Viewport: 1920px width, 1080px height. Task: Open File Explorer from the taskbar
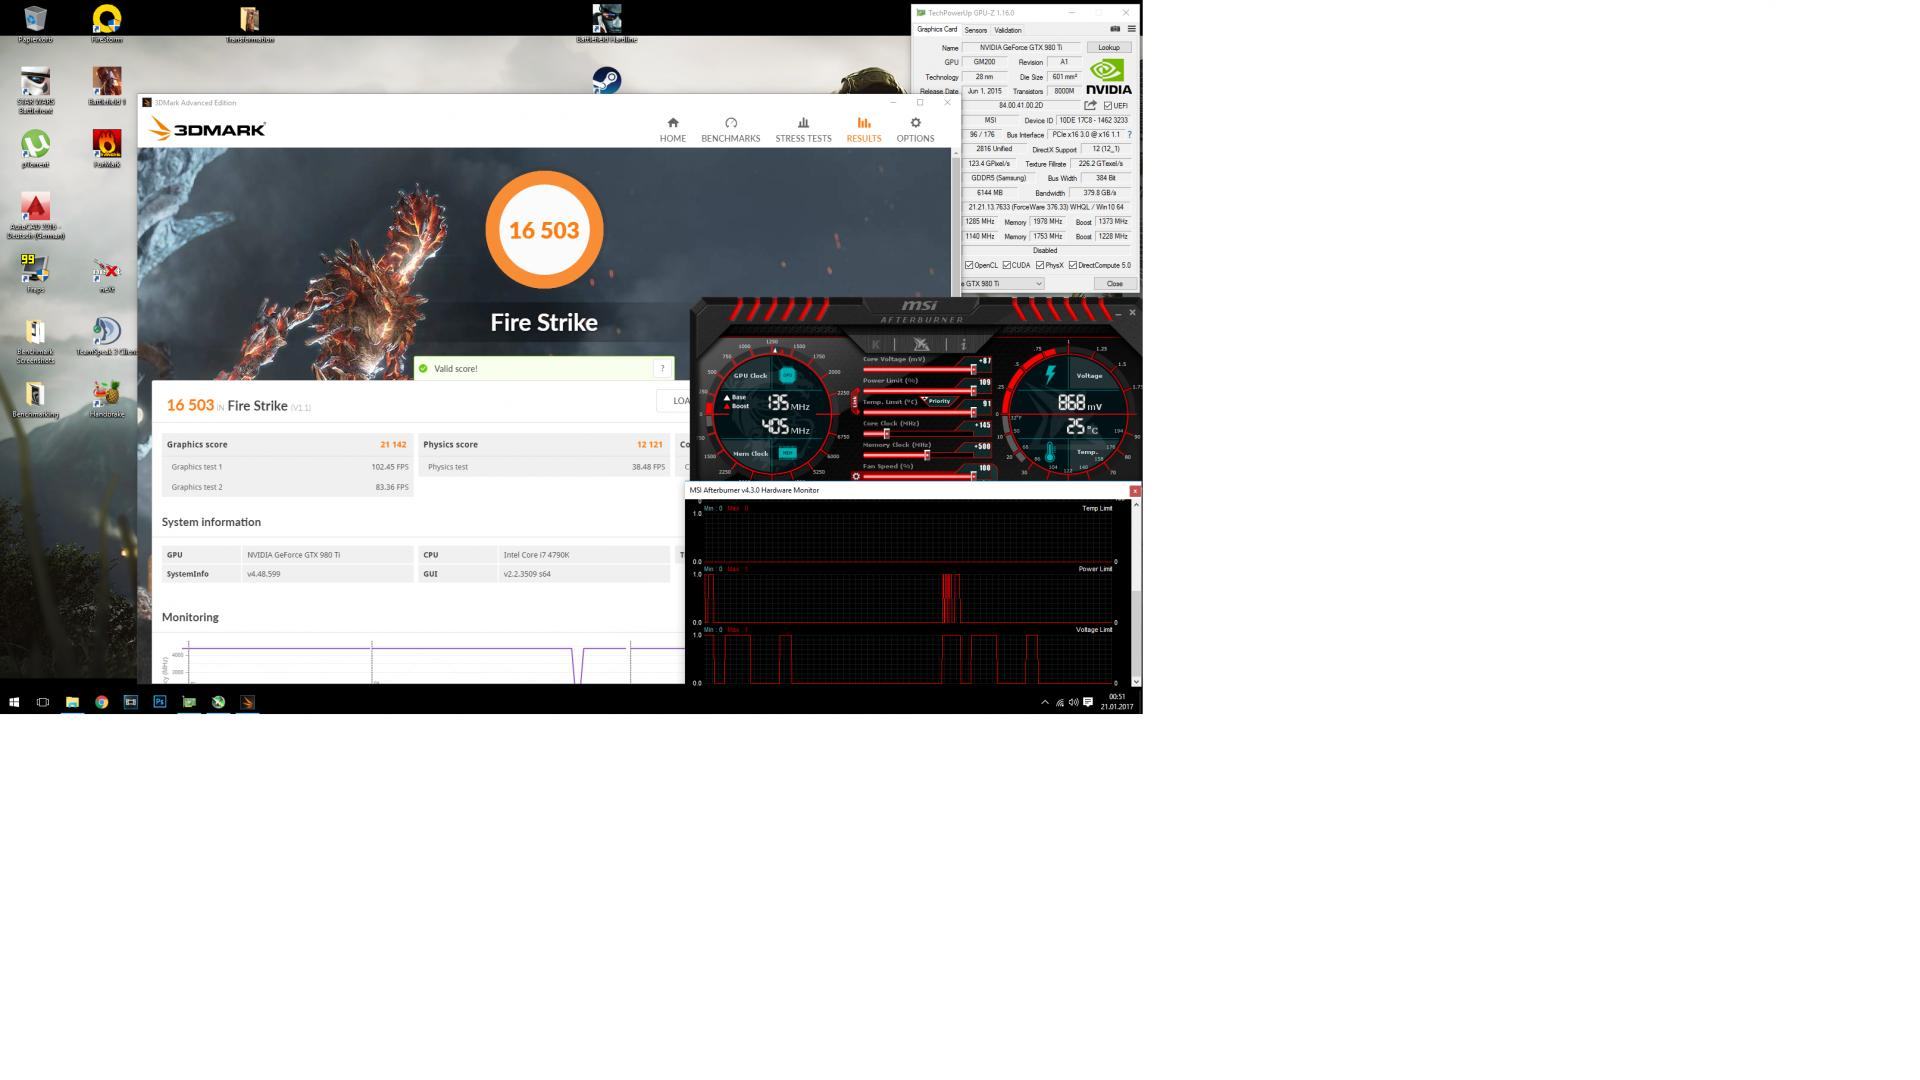pyautogui.click(x=72, y=702)
